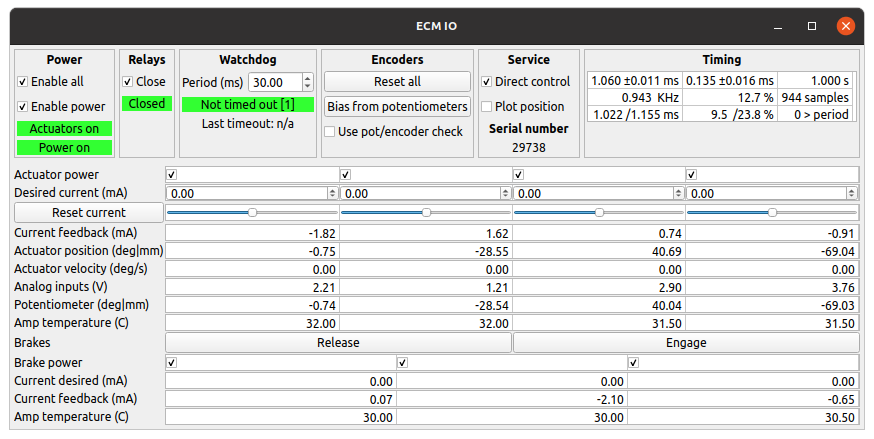
Task: Click first Desired current stepper arrows
Action: (333, 193)
